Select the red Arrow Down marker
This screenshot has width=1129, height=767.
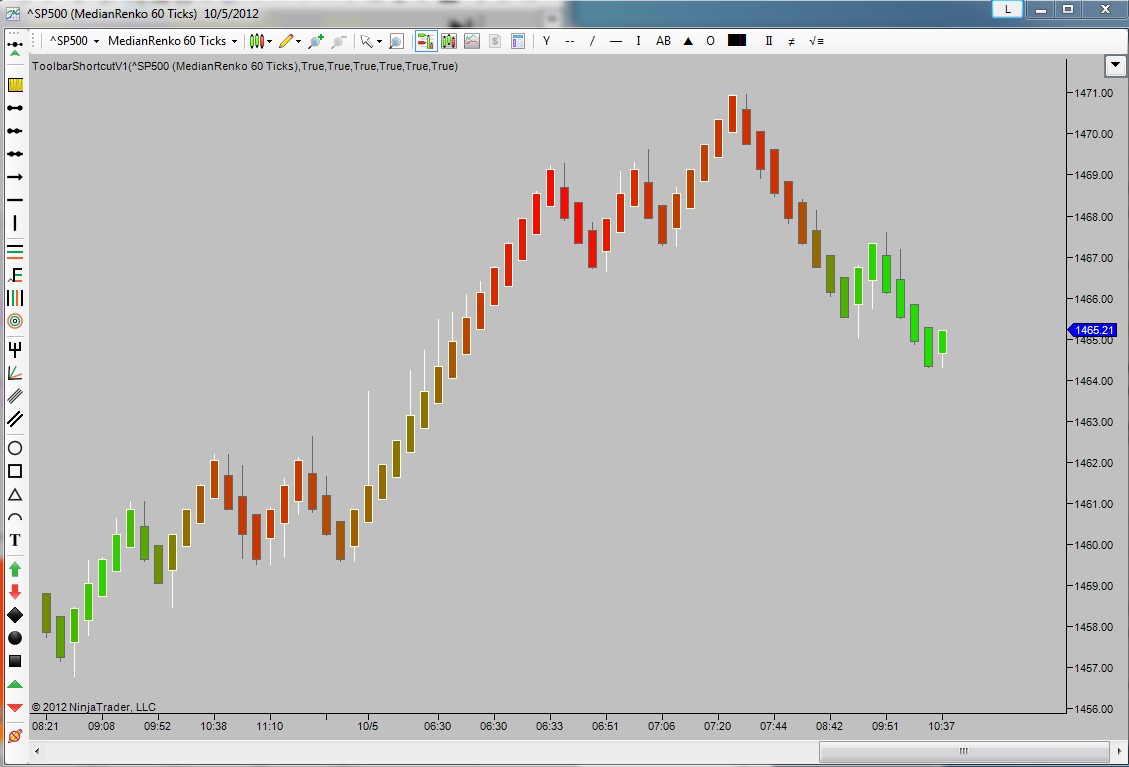(15, 592)
